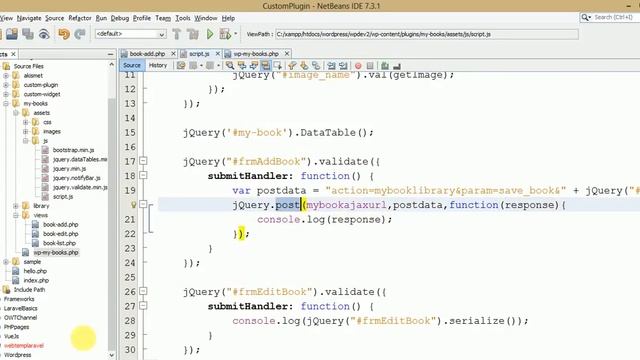This screenshot has width=640, height=360.
Task: Click the Stop Macro Recording icon
Action: click(x=370, y=65)
